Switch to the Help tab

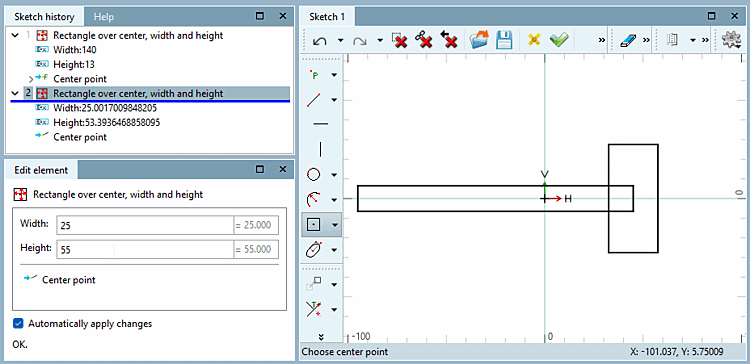[x=104, y=17]
